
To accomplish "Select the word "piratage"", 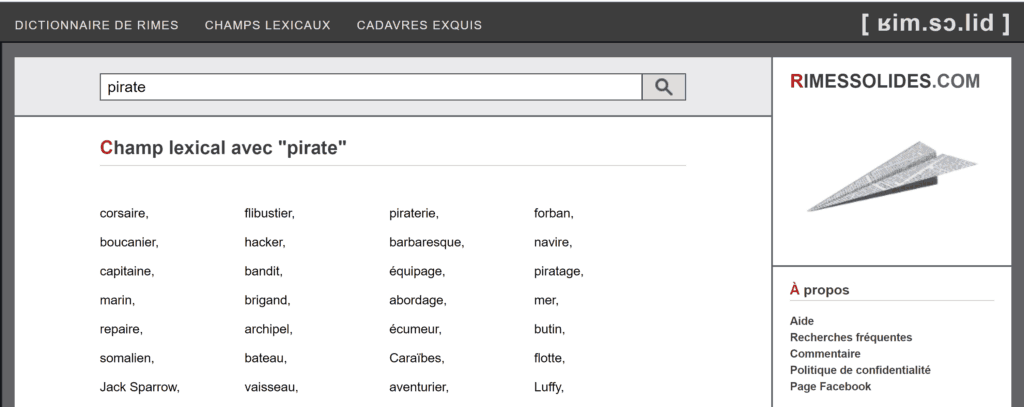I will 558,271.
